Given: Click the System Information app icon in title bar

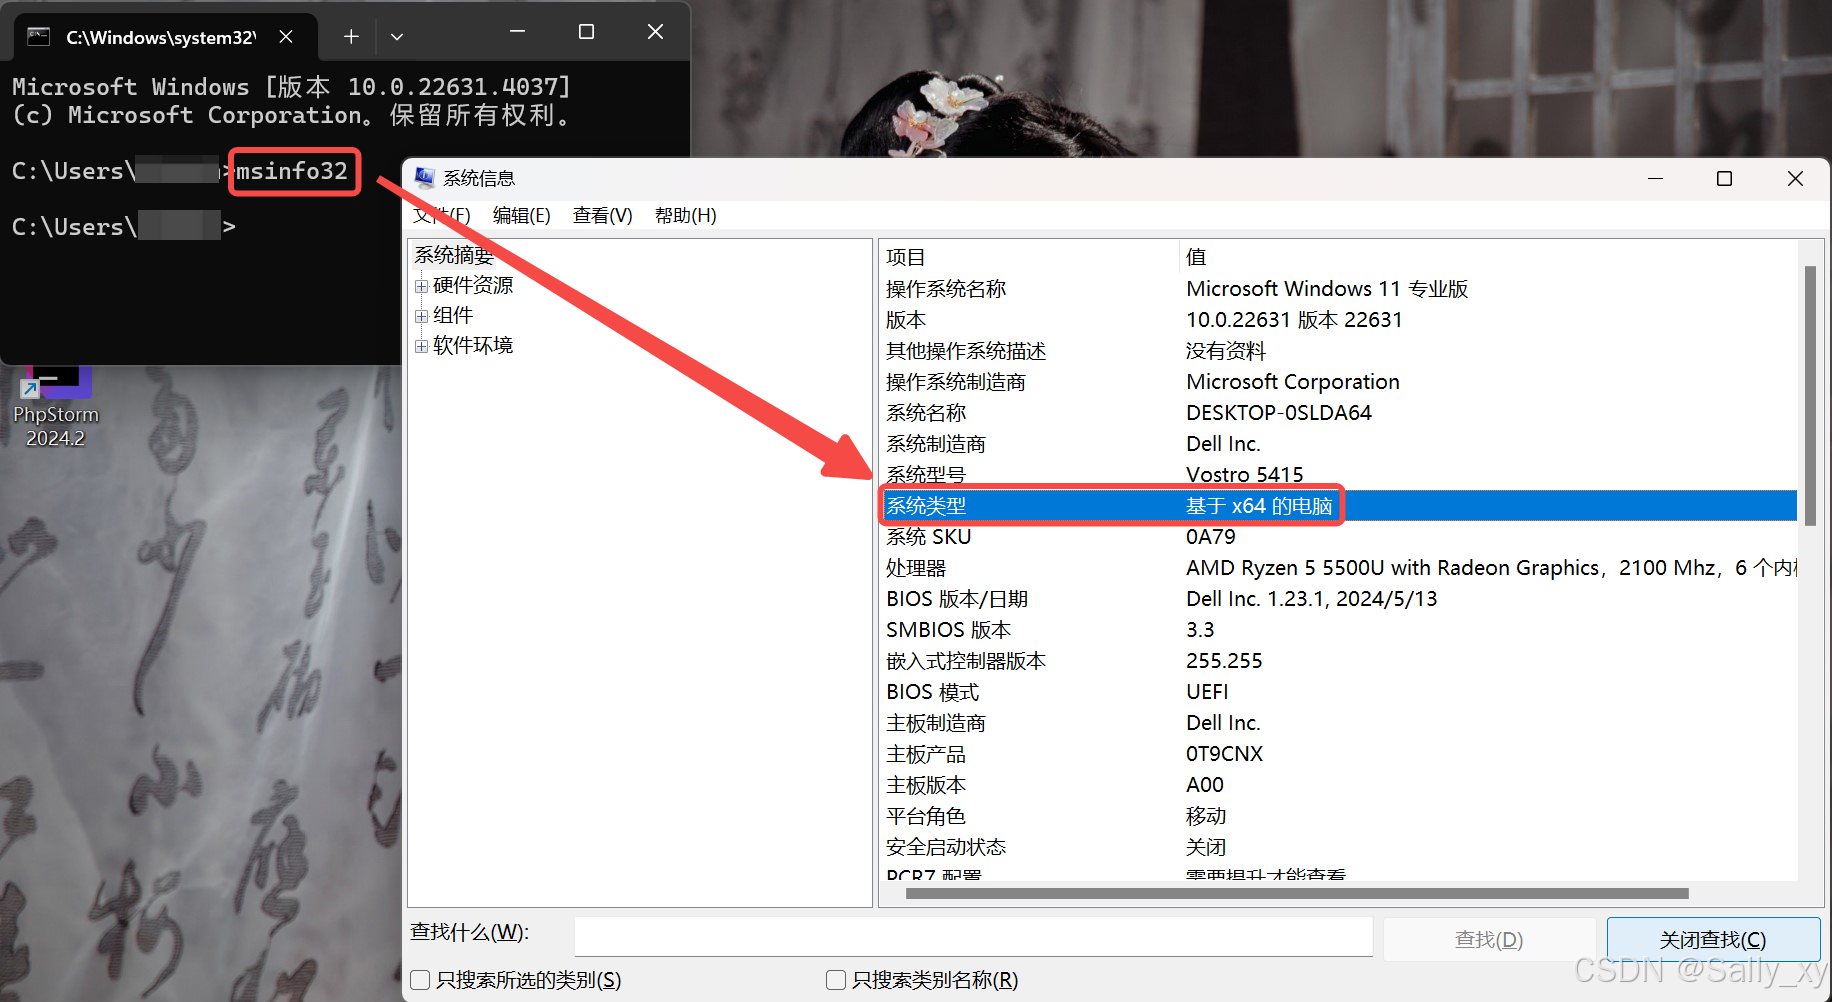Looking at the screenshot, I should (425, 178).
